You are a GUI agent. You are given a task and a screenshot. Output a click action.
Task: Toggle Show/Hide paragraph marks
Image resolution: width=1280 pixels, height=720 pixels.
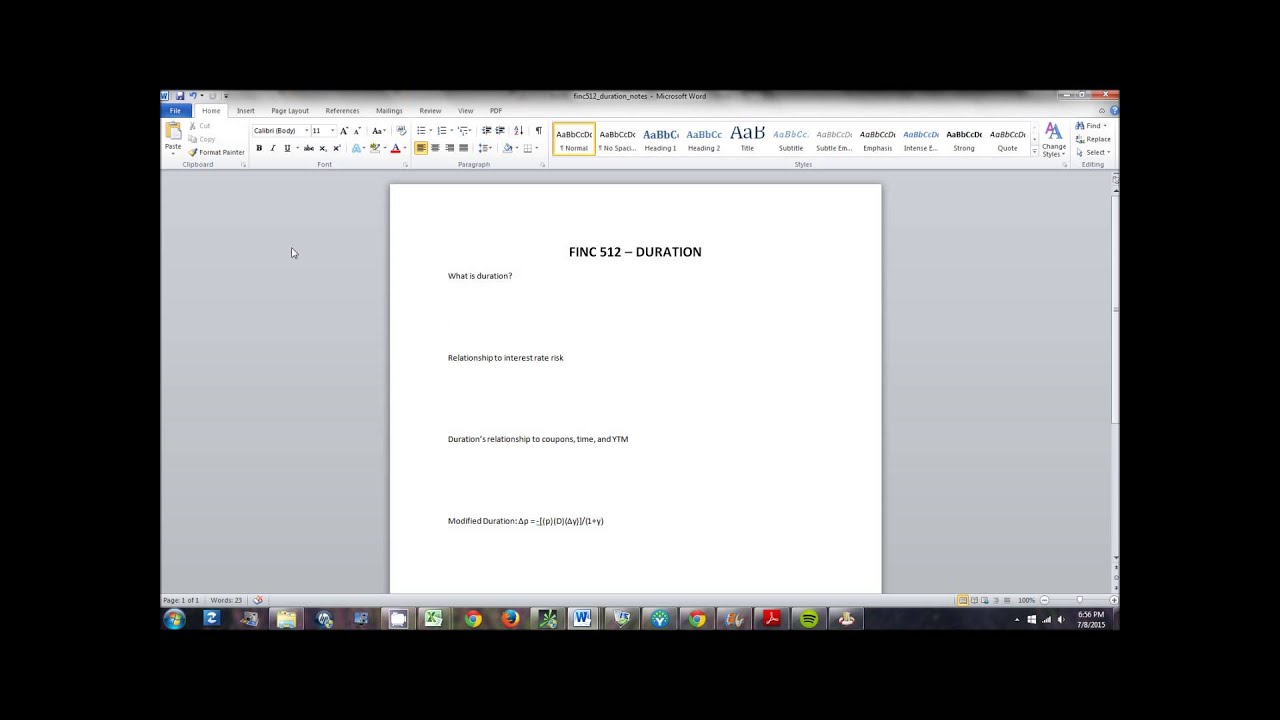538,131
